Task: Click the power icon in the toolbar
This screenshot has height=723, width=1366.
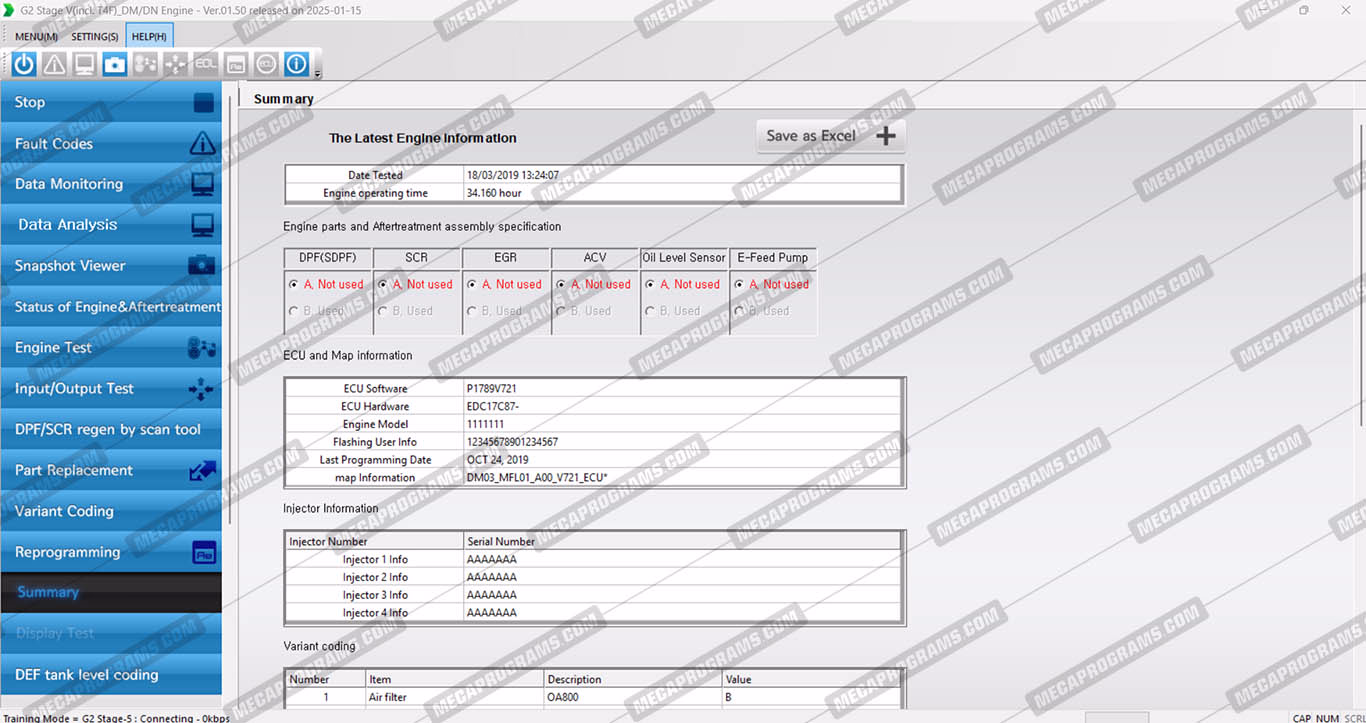Action: pyautogui.click(x=24, y=65)
